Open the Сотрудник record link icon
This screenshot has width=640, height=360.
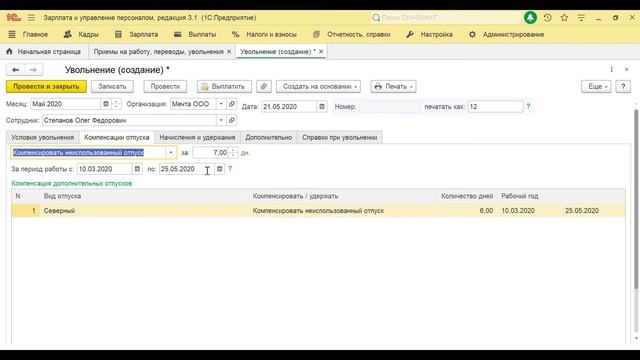[x=232, y=120]
